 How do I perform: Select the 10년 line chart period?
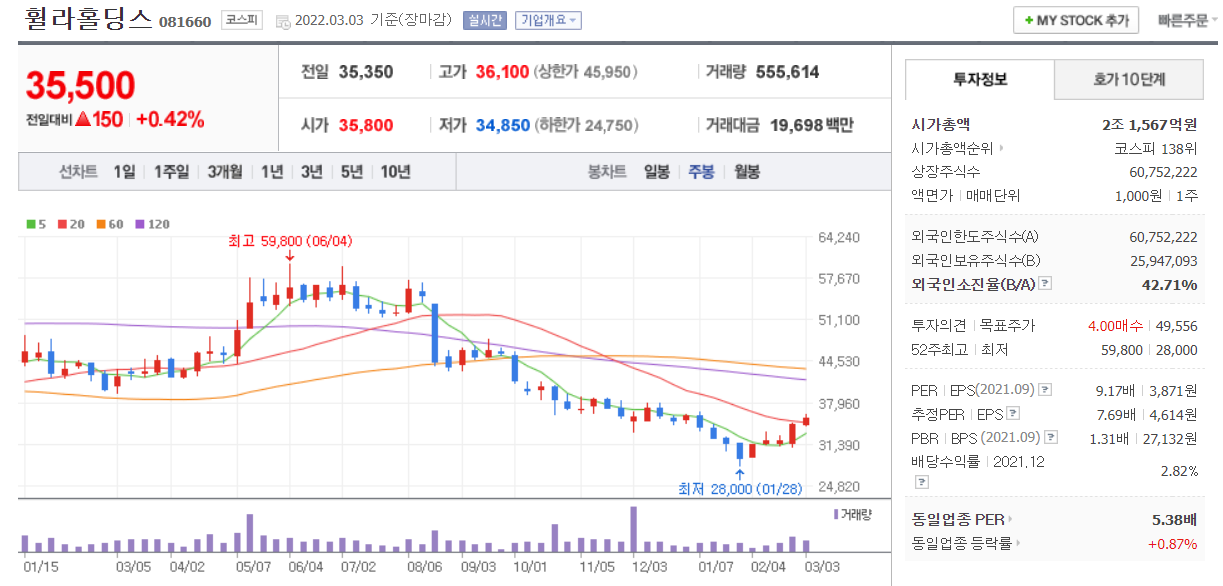tap(395, 171)
